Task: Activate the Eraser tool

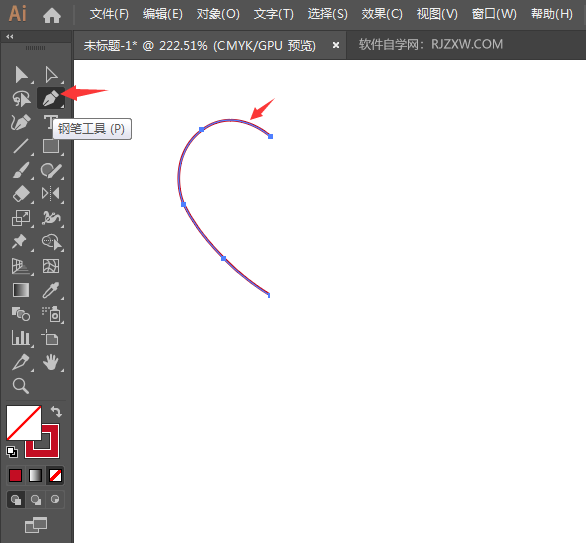Action: pos(21,194)
